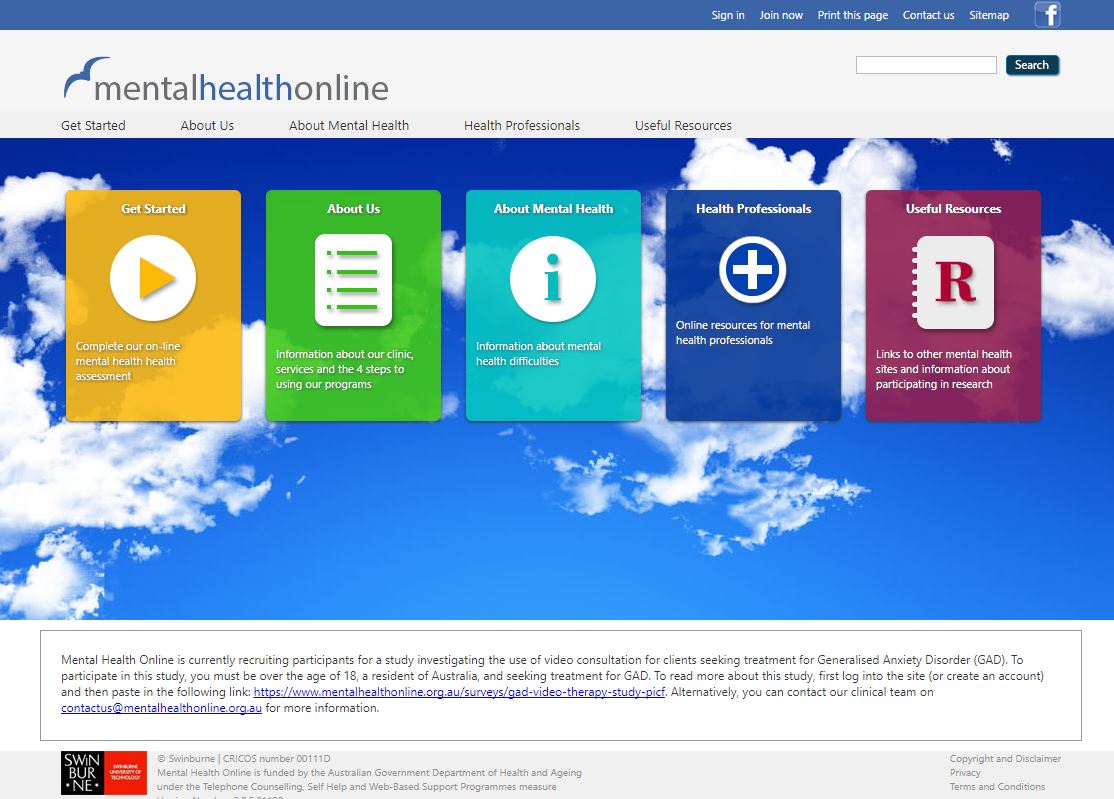Open the Privacy link in footer
The height and width of the screenshot is (799, 1114).
tap(965, 773)
